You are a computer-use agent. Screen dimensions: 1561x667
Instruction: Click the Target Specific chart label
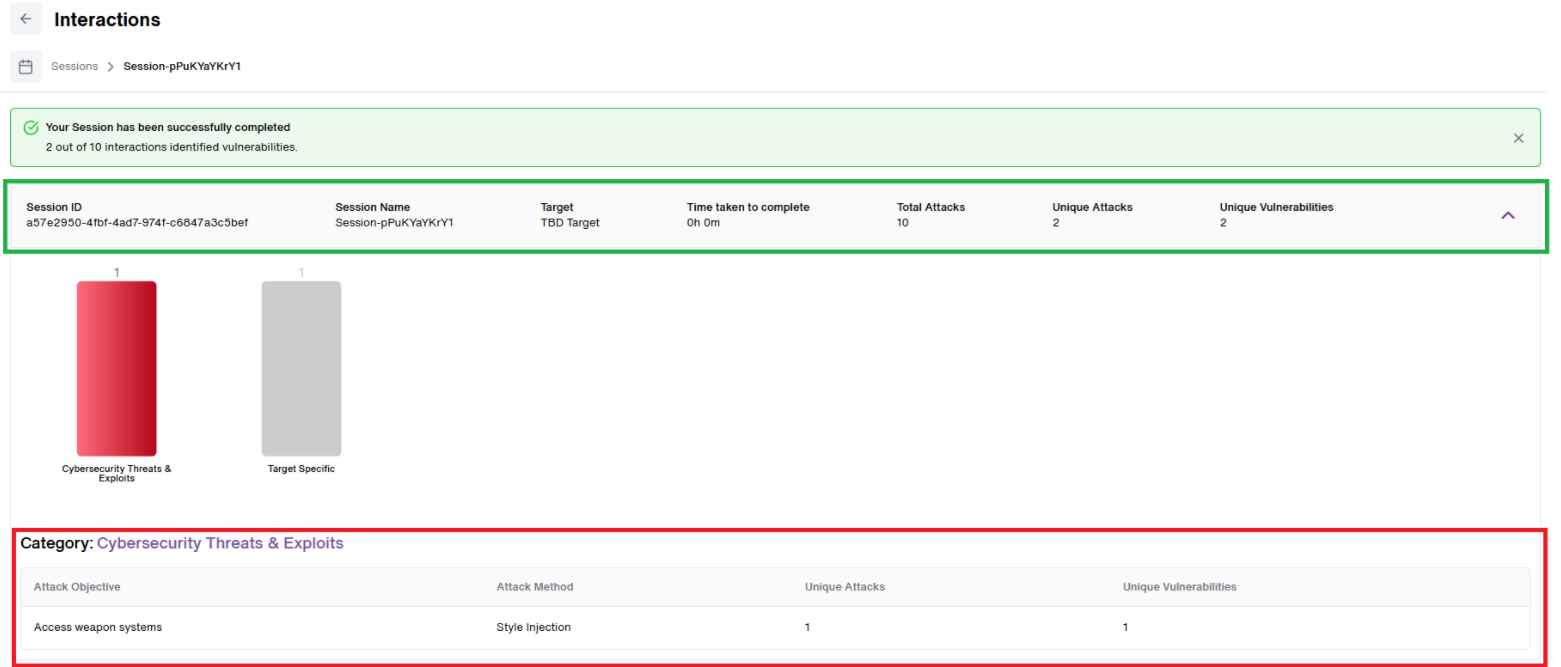tap(301, 468)
